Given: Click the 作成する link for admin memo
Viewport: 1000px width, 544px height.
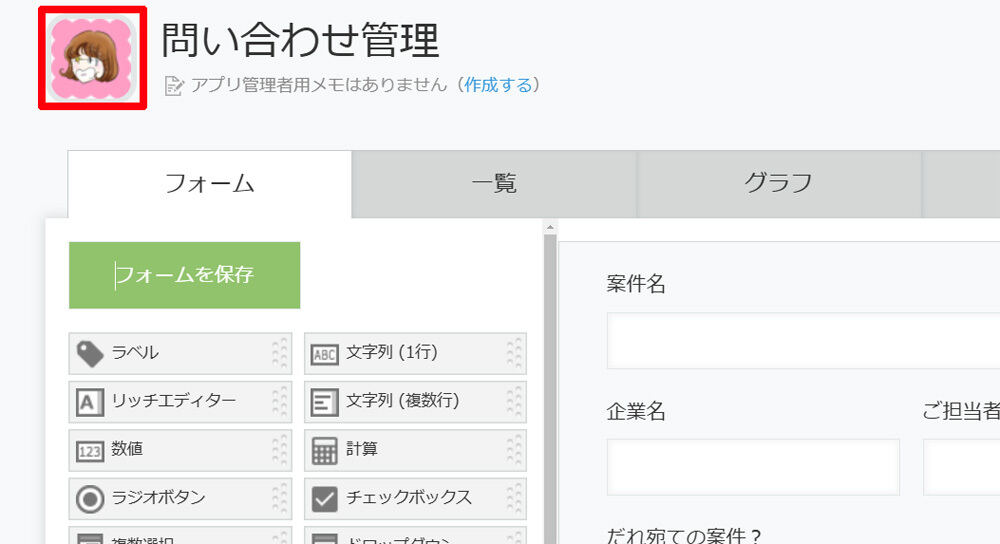Looking at the screenshot, I should [x=497, y=85].
